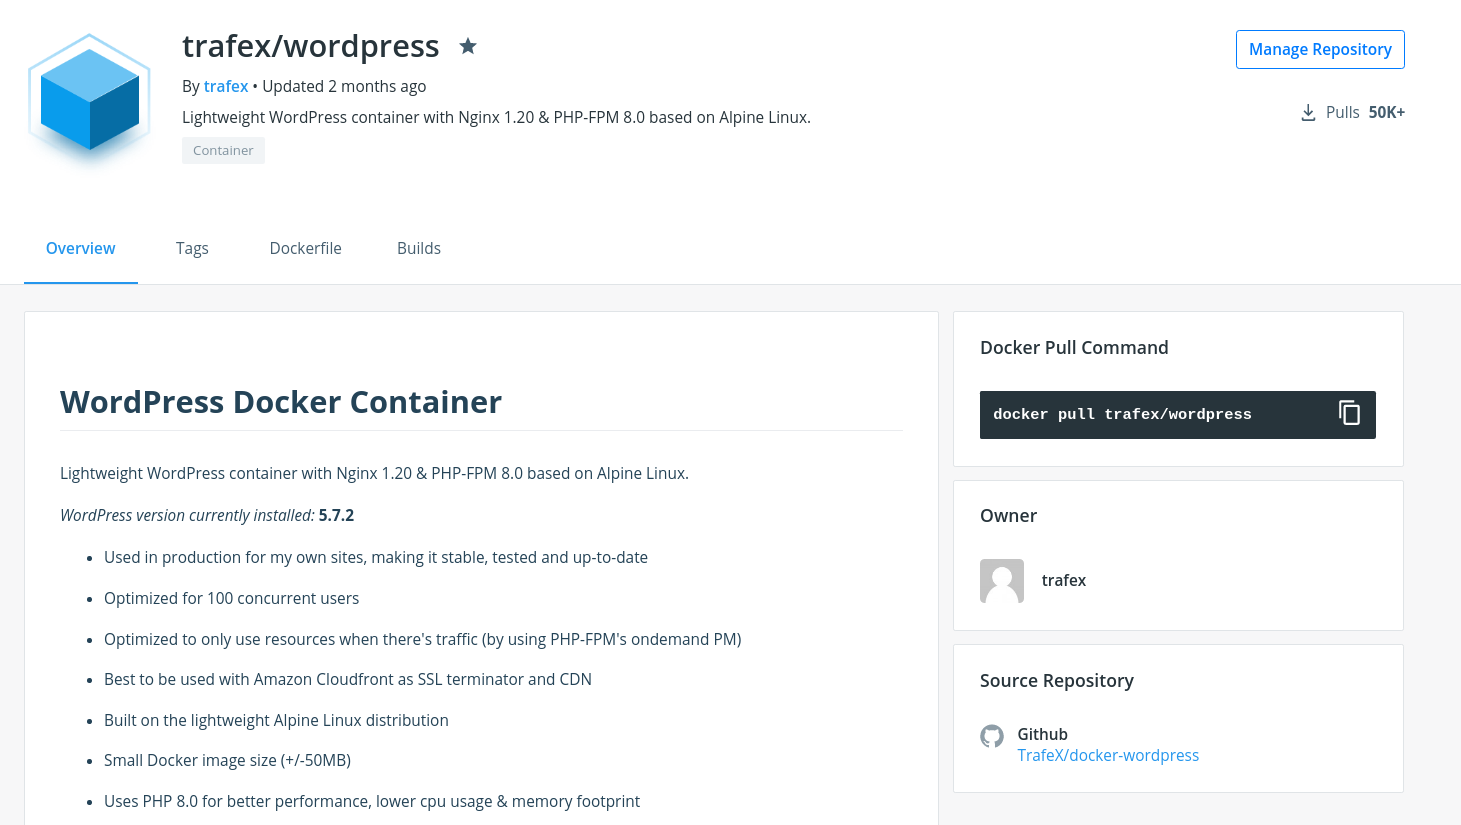This screenshot has width=1461, height=825.
Task: Click the Docker Pull Command heading
Action: (x=1074, y=347)
